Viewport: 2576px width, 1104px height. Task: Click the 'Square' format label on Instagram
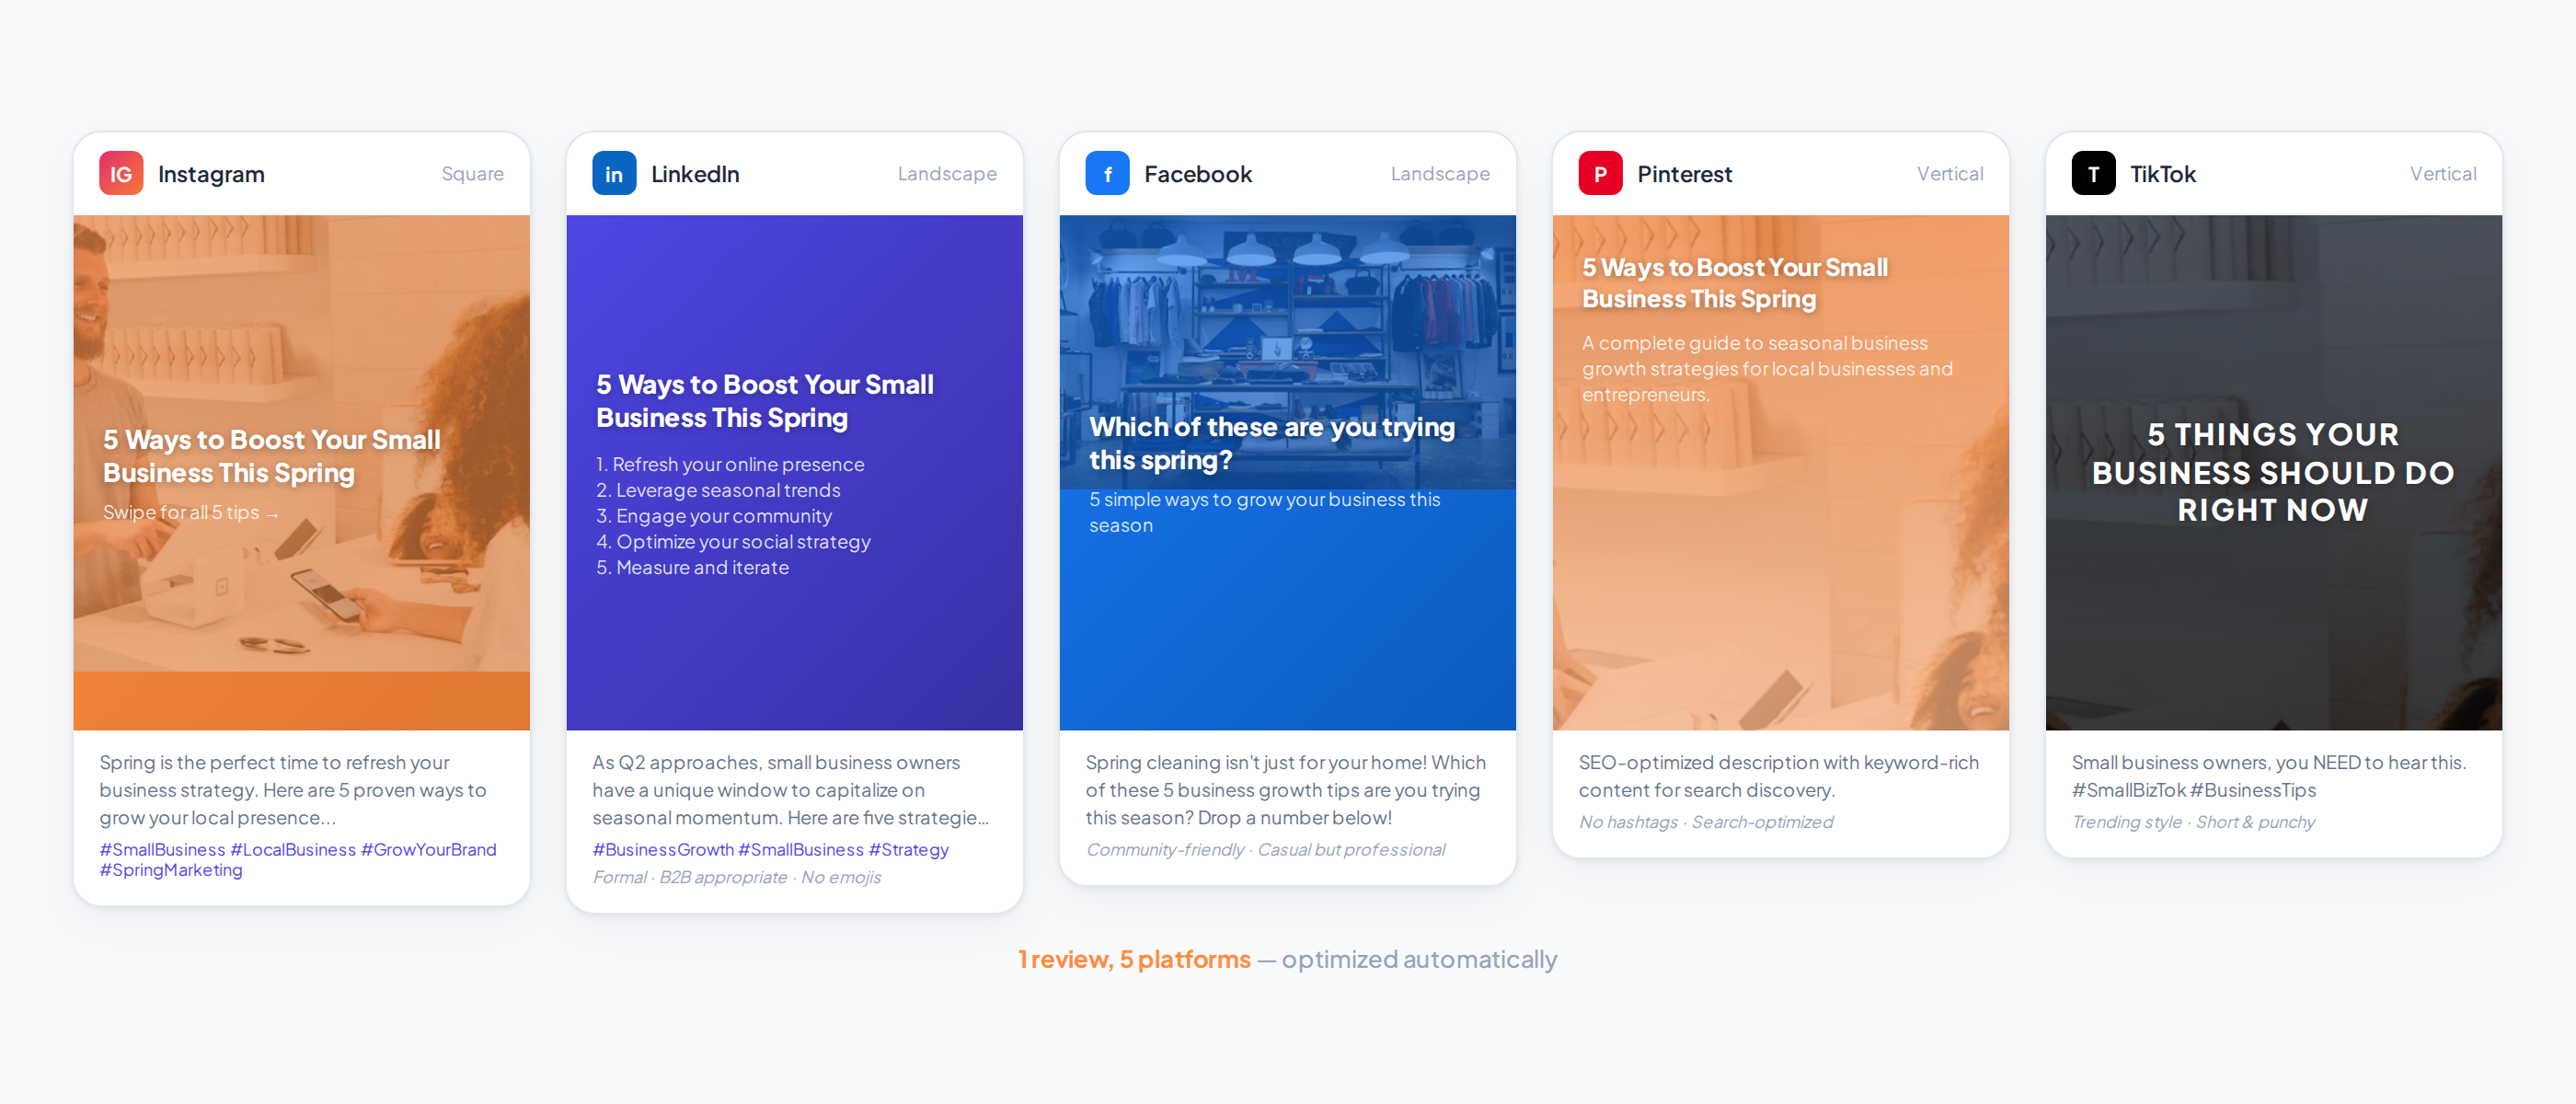(471, 173)
